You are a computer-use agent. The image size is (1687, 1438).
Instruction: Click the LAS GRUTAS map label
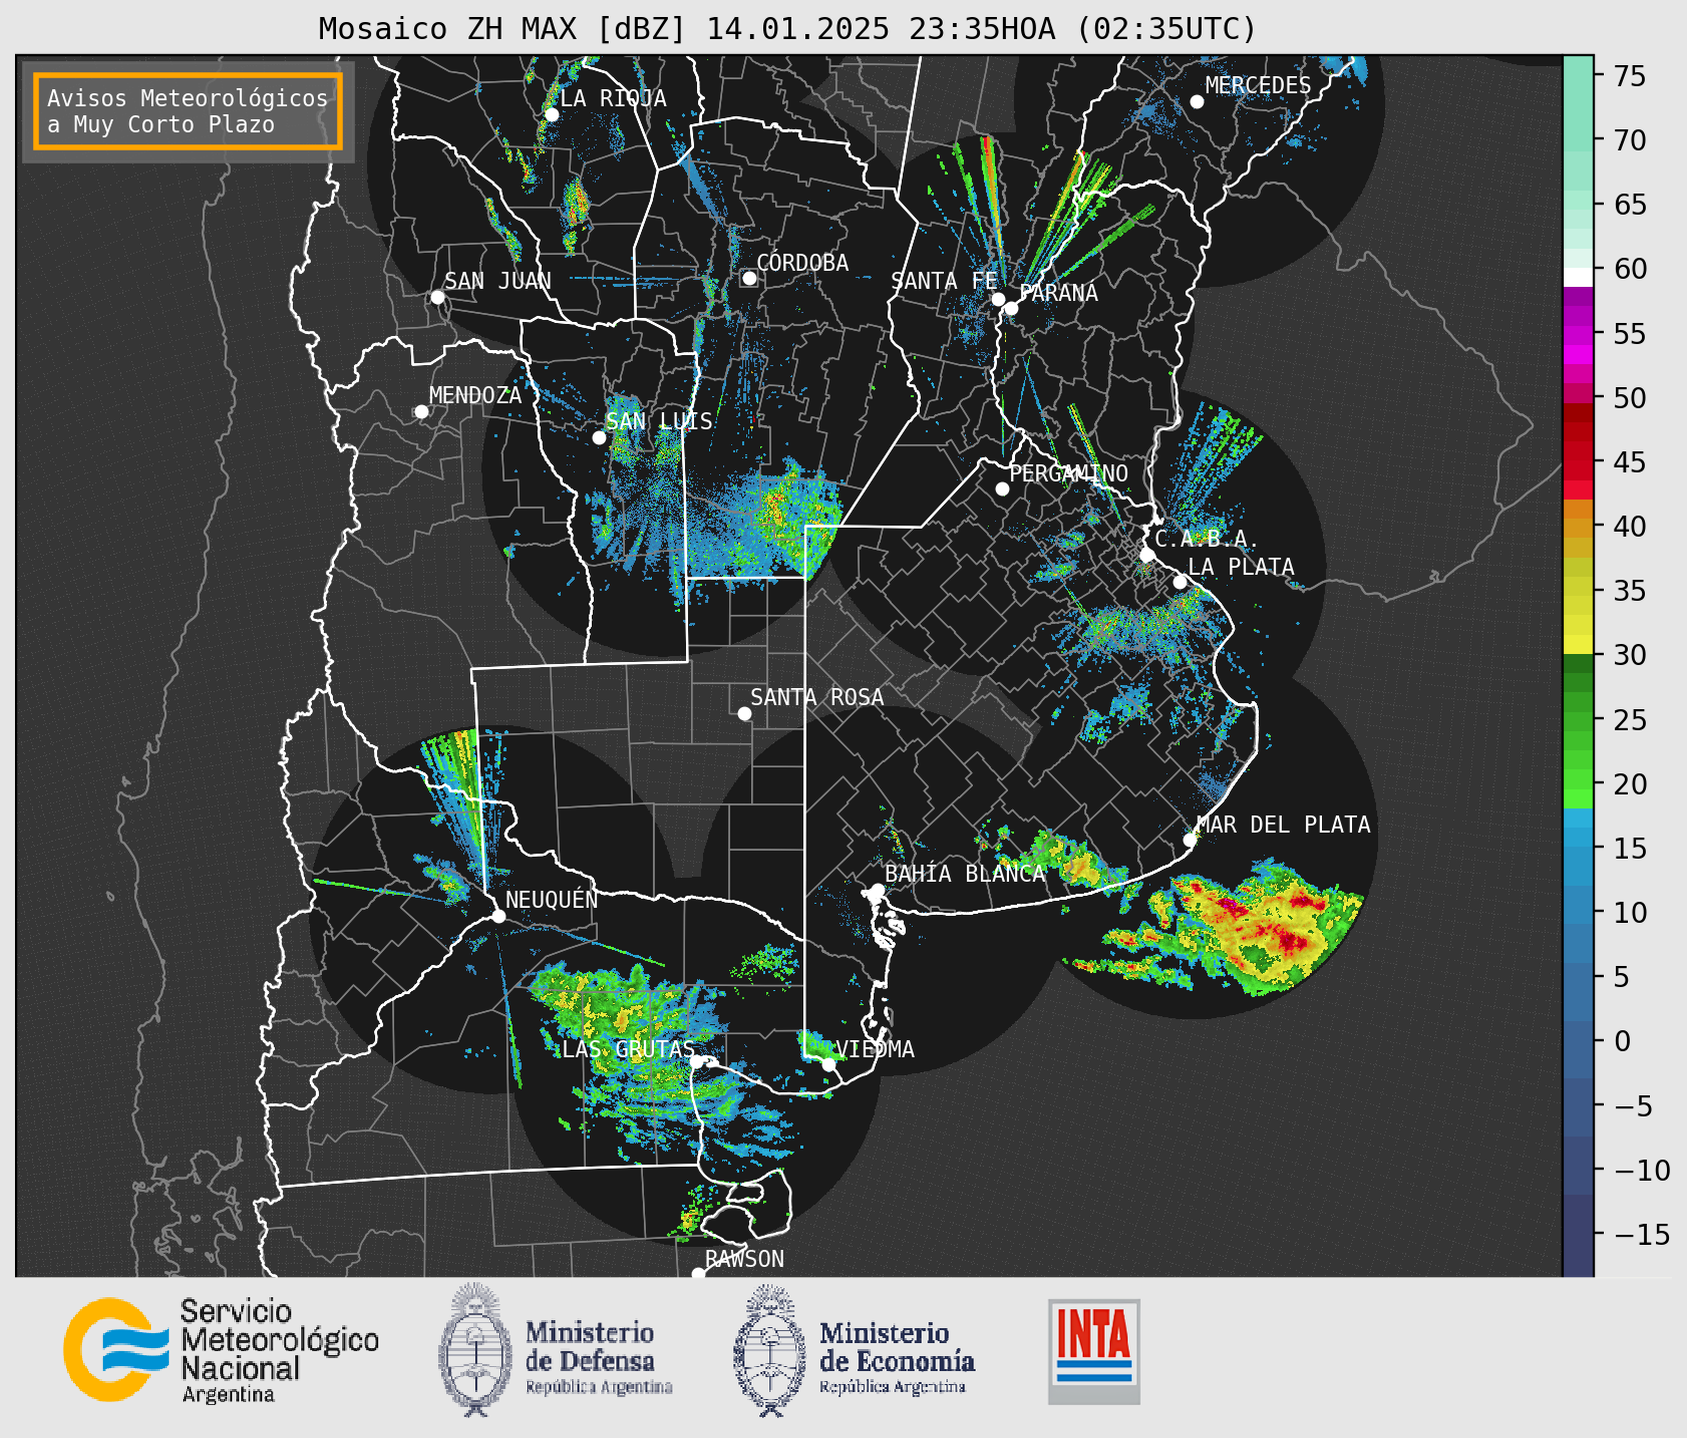click(x=628, y=1049)
